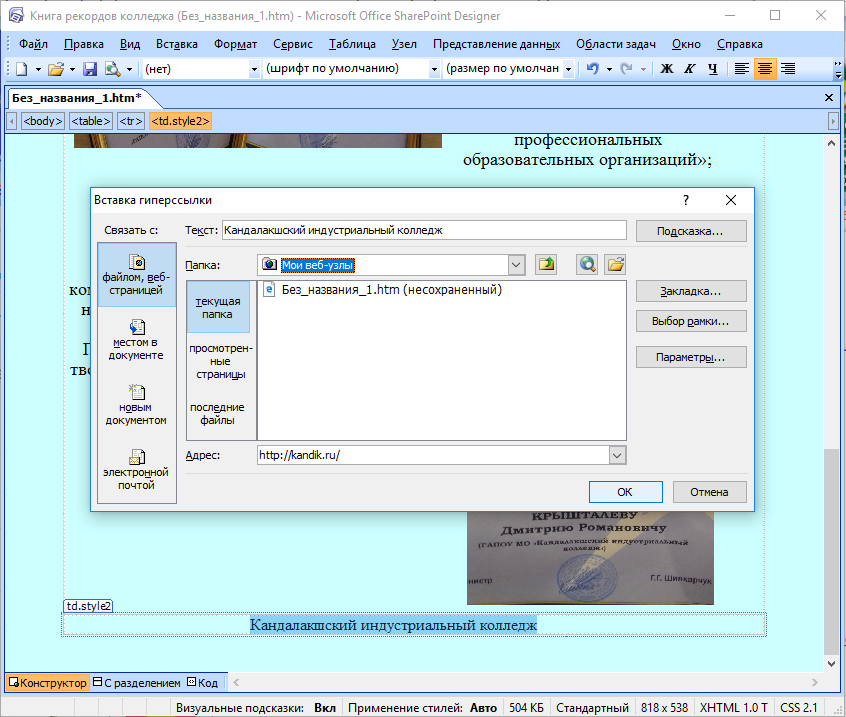The width and height of the screenshot is (846, 717).
Task: Open the Правка menu
Action: (x=84, y=44)
